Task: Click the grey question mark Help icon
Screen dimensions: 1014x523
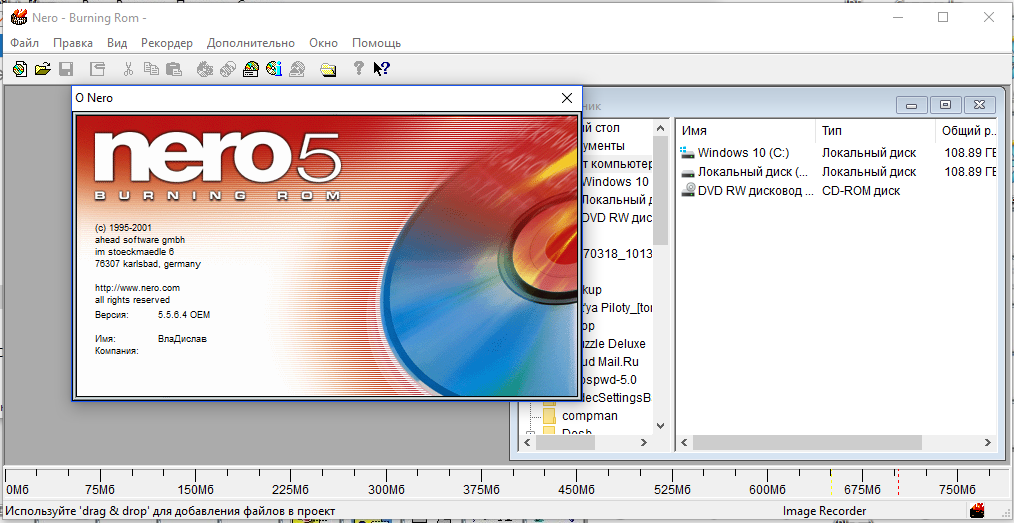Action: [x=359, y=68]
